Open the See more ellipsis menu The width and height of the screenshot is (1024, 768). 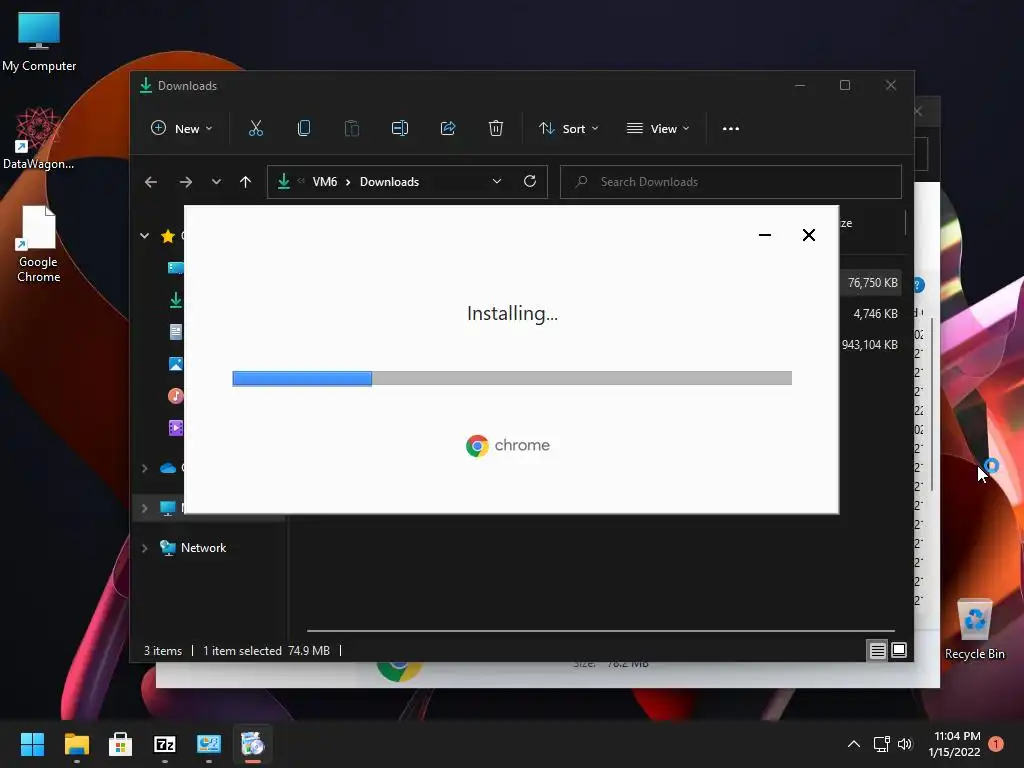(x=731, y=129)
